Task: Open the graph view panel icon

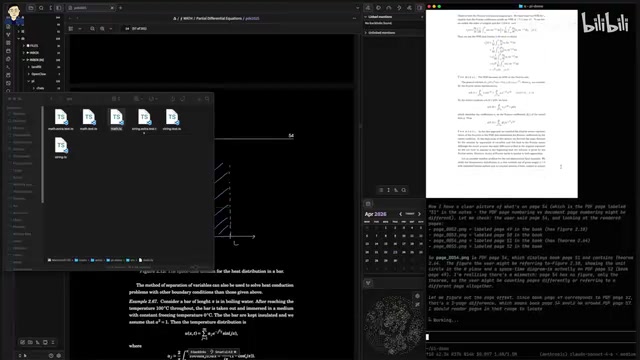Action: (368, 283)
